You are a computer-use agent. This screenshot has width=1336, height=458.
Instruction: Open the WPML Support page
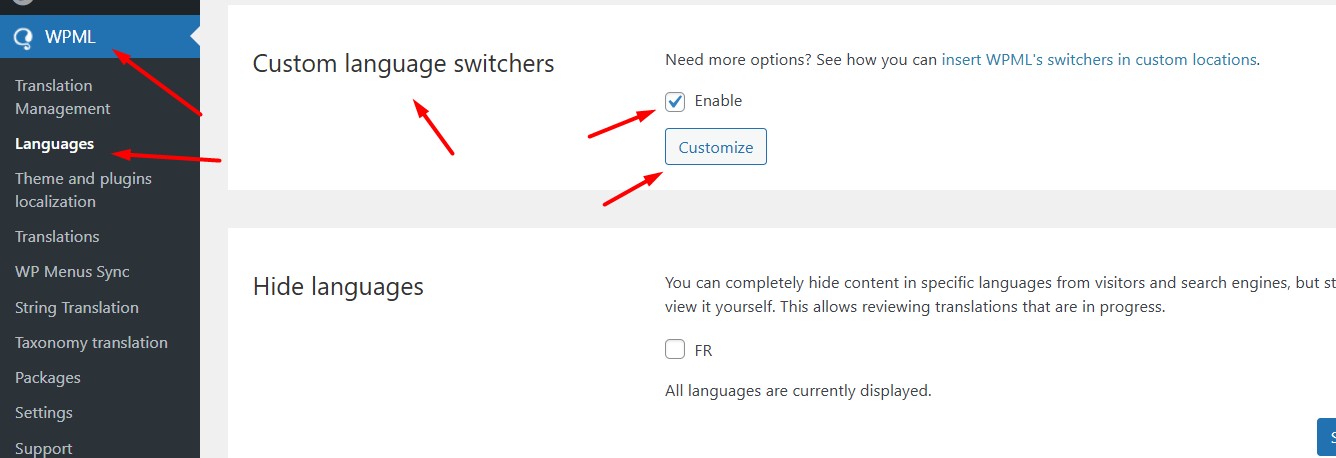[44, 448]
